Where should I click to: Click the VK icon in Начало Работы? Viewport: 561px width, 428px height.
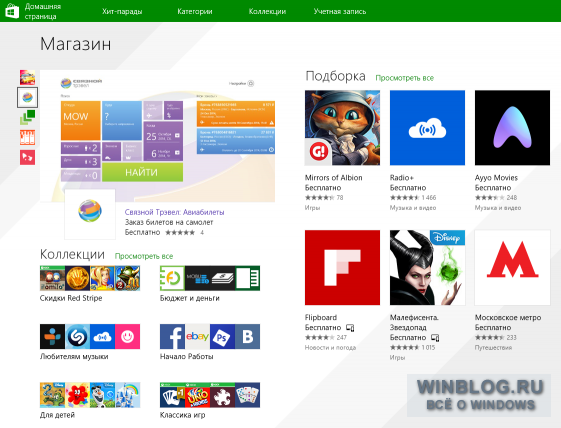coord(248,336)
